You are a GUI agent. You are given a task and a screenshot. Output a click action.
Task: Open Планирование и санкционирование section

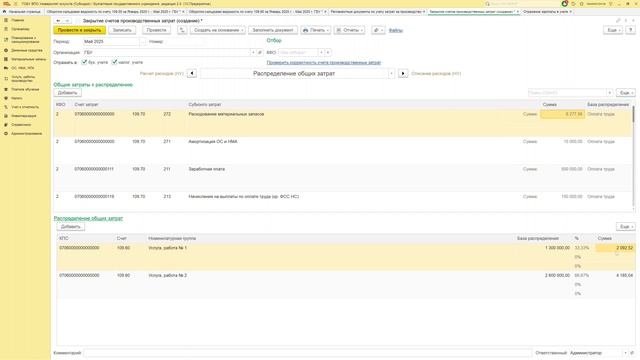click(25, 40)
